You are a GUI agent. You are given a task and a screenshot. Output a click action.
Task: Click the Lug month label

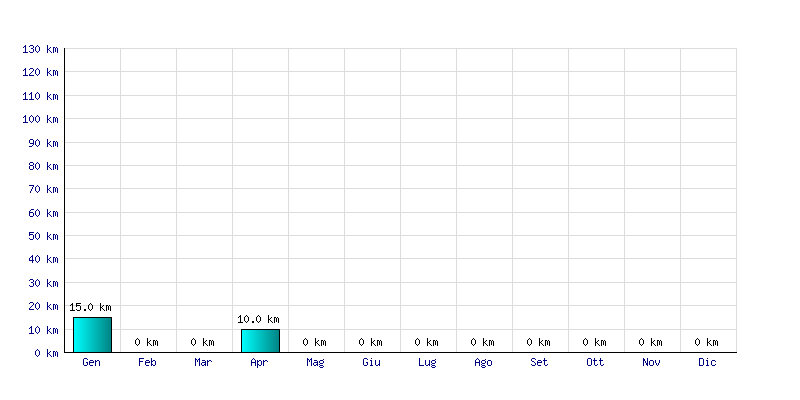point(427,363)
